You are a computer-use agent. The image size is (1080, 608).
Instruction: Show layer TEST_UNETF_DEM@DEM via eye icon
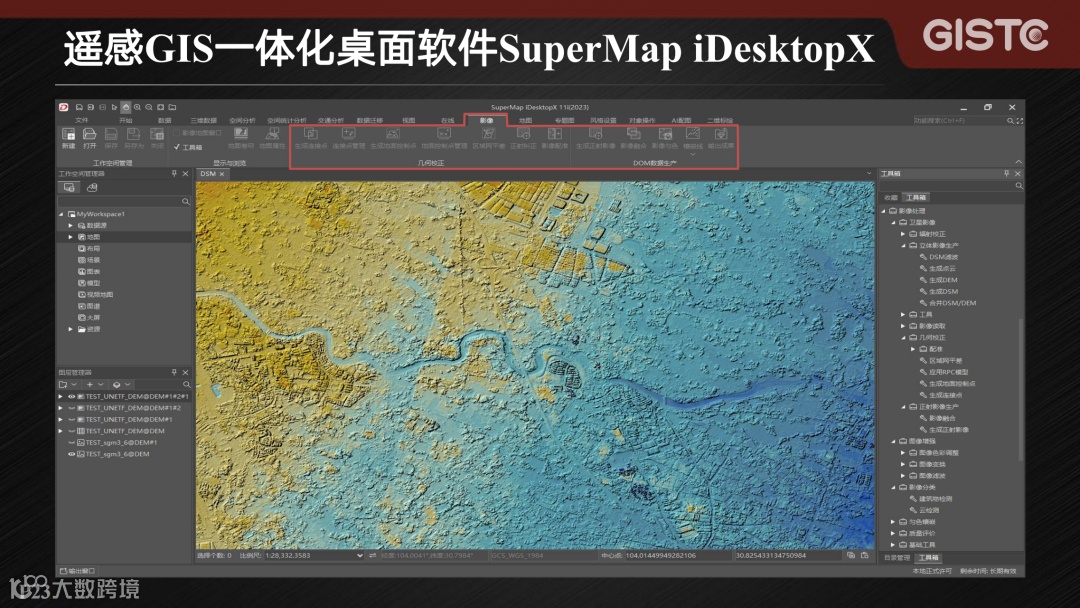pos(72,431)
